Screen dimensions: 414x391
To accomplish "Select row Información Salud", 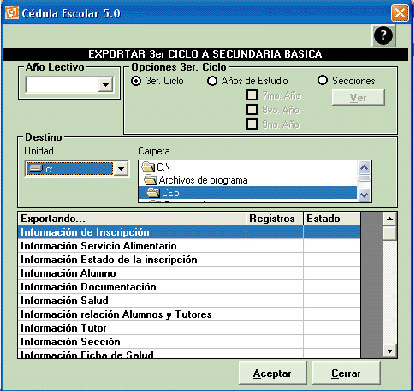I will click(x=189, y=301).
